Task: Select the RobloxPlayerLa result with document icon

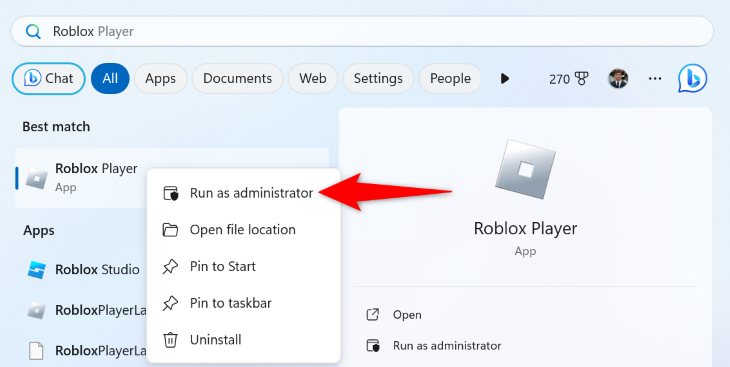Action: click(x=84, y=351)
